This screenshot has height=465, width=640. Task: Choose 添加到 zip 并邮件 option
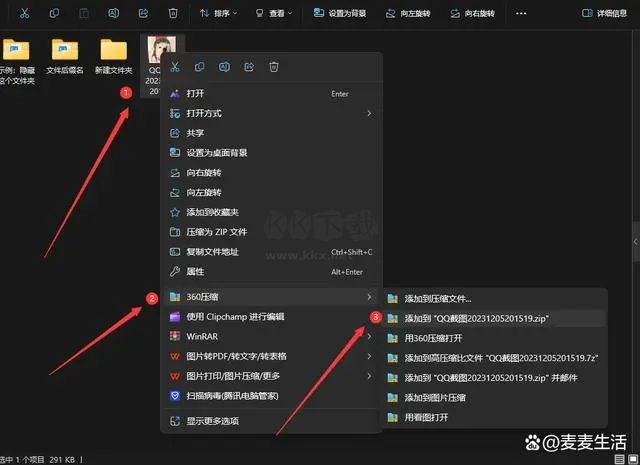494,378
